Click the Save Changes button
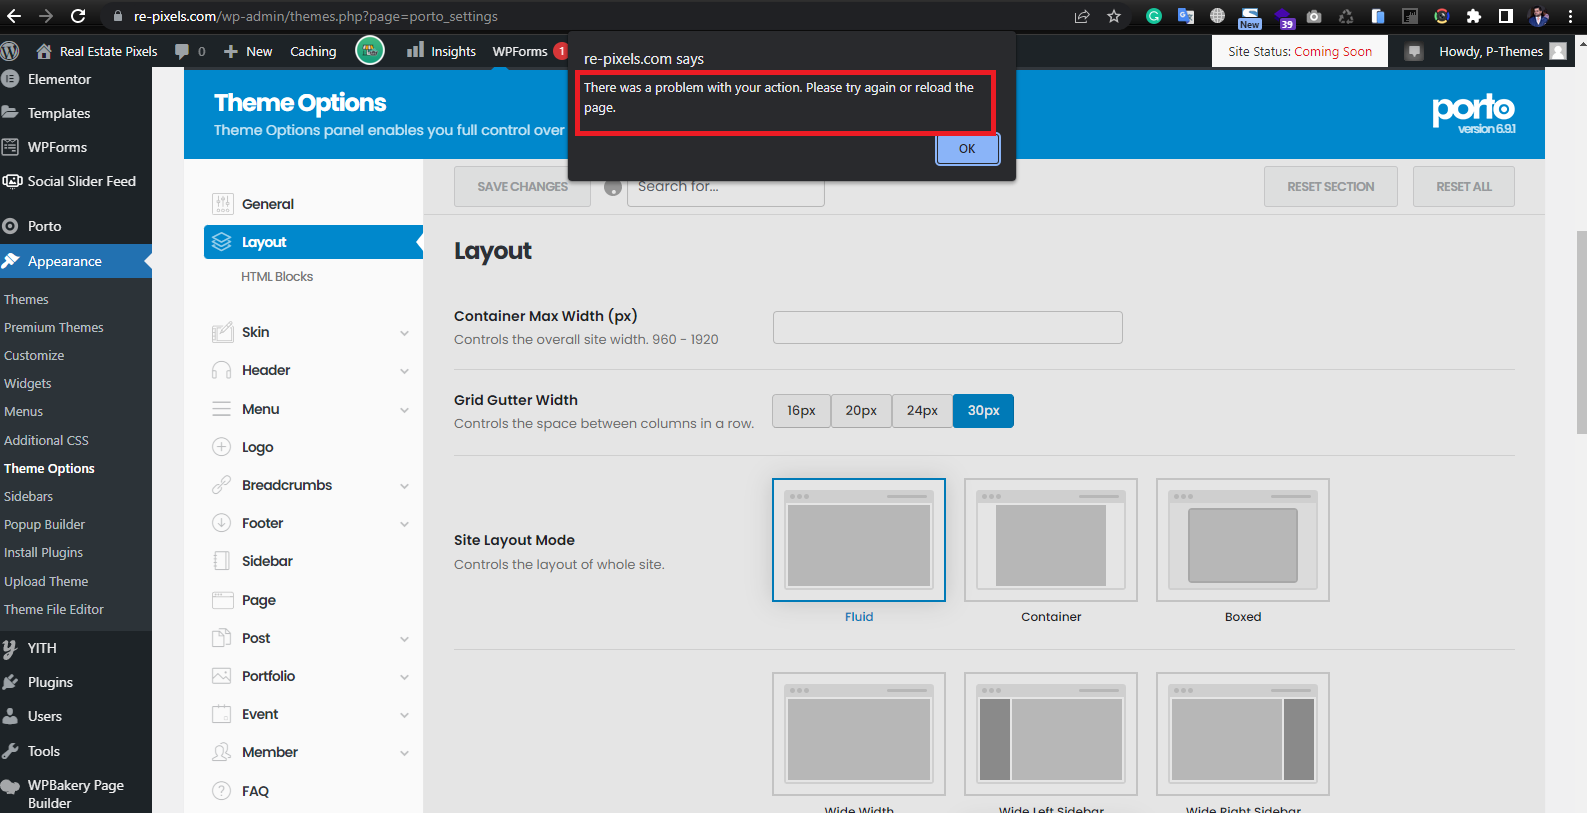 pyautogui.click(x=522, y=187)
